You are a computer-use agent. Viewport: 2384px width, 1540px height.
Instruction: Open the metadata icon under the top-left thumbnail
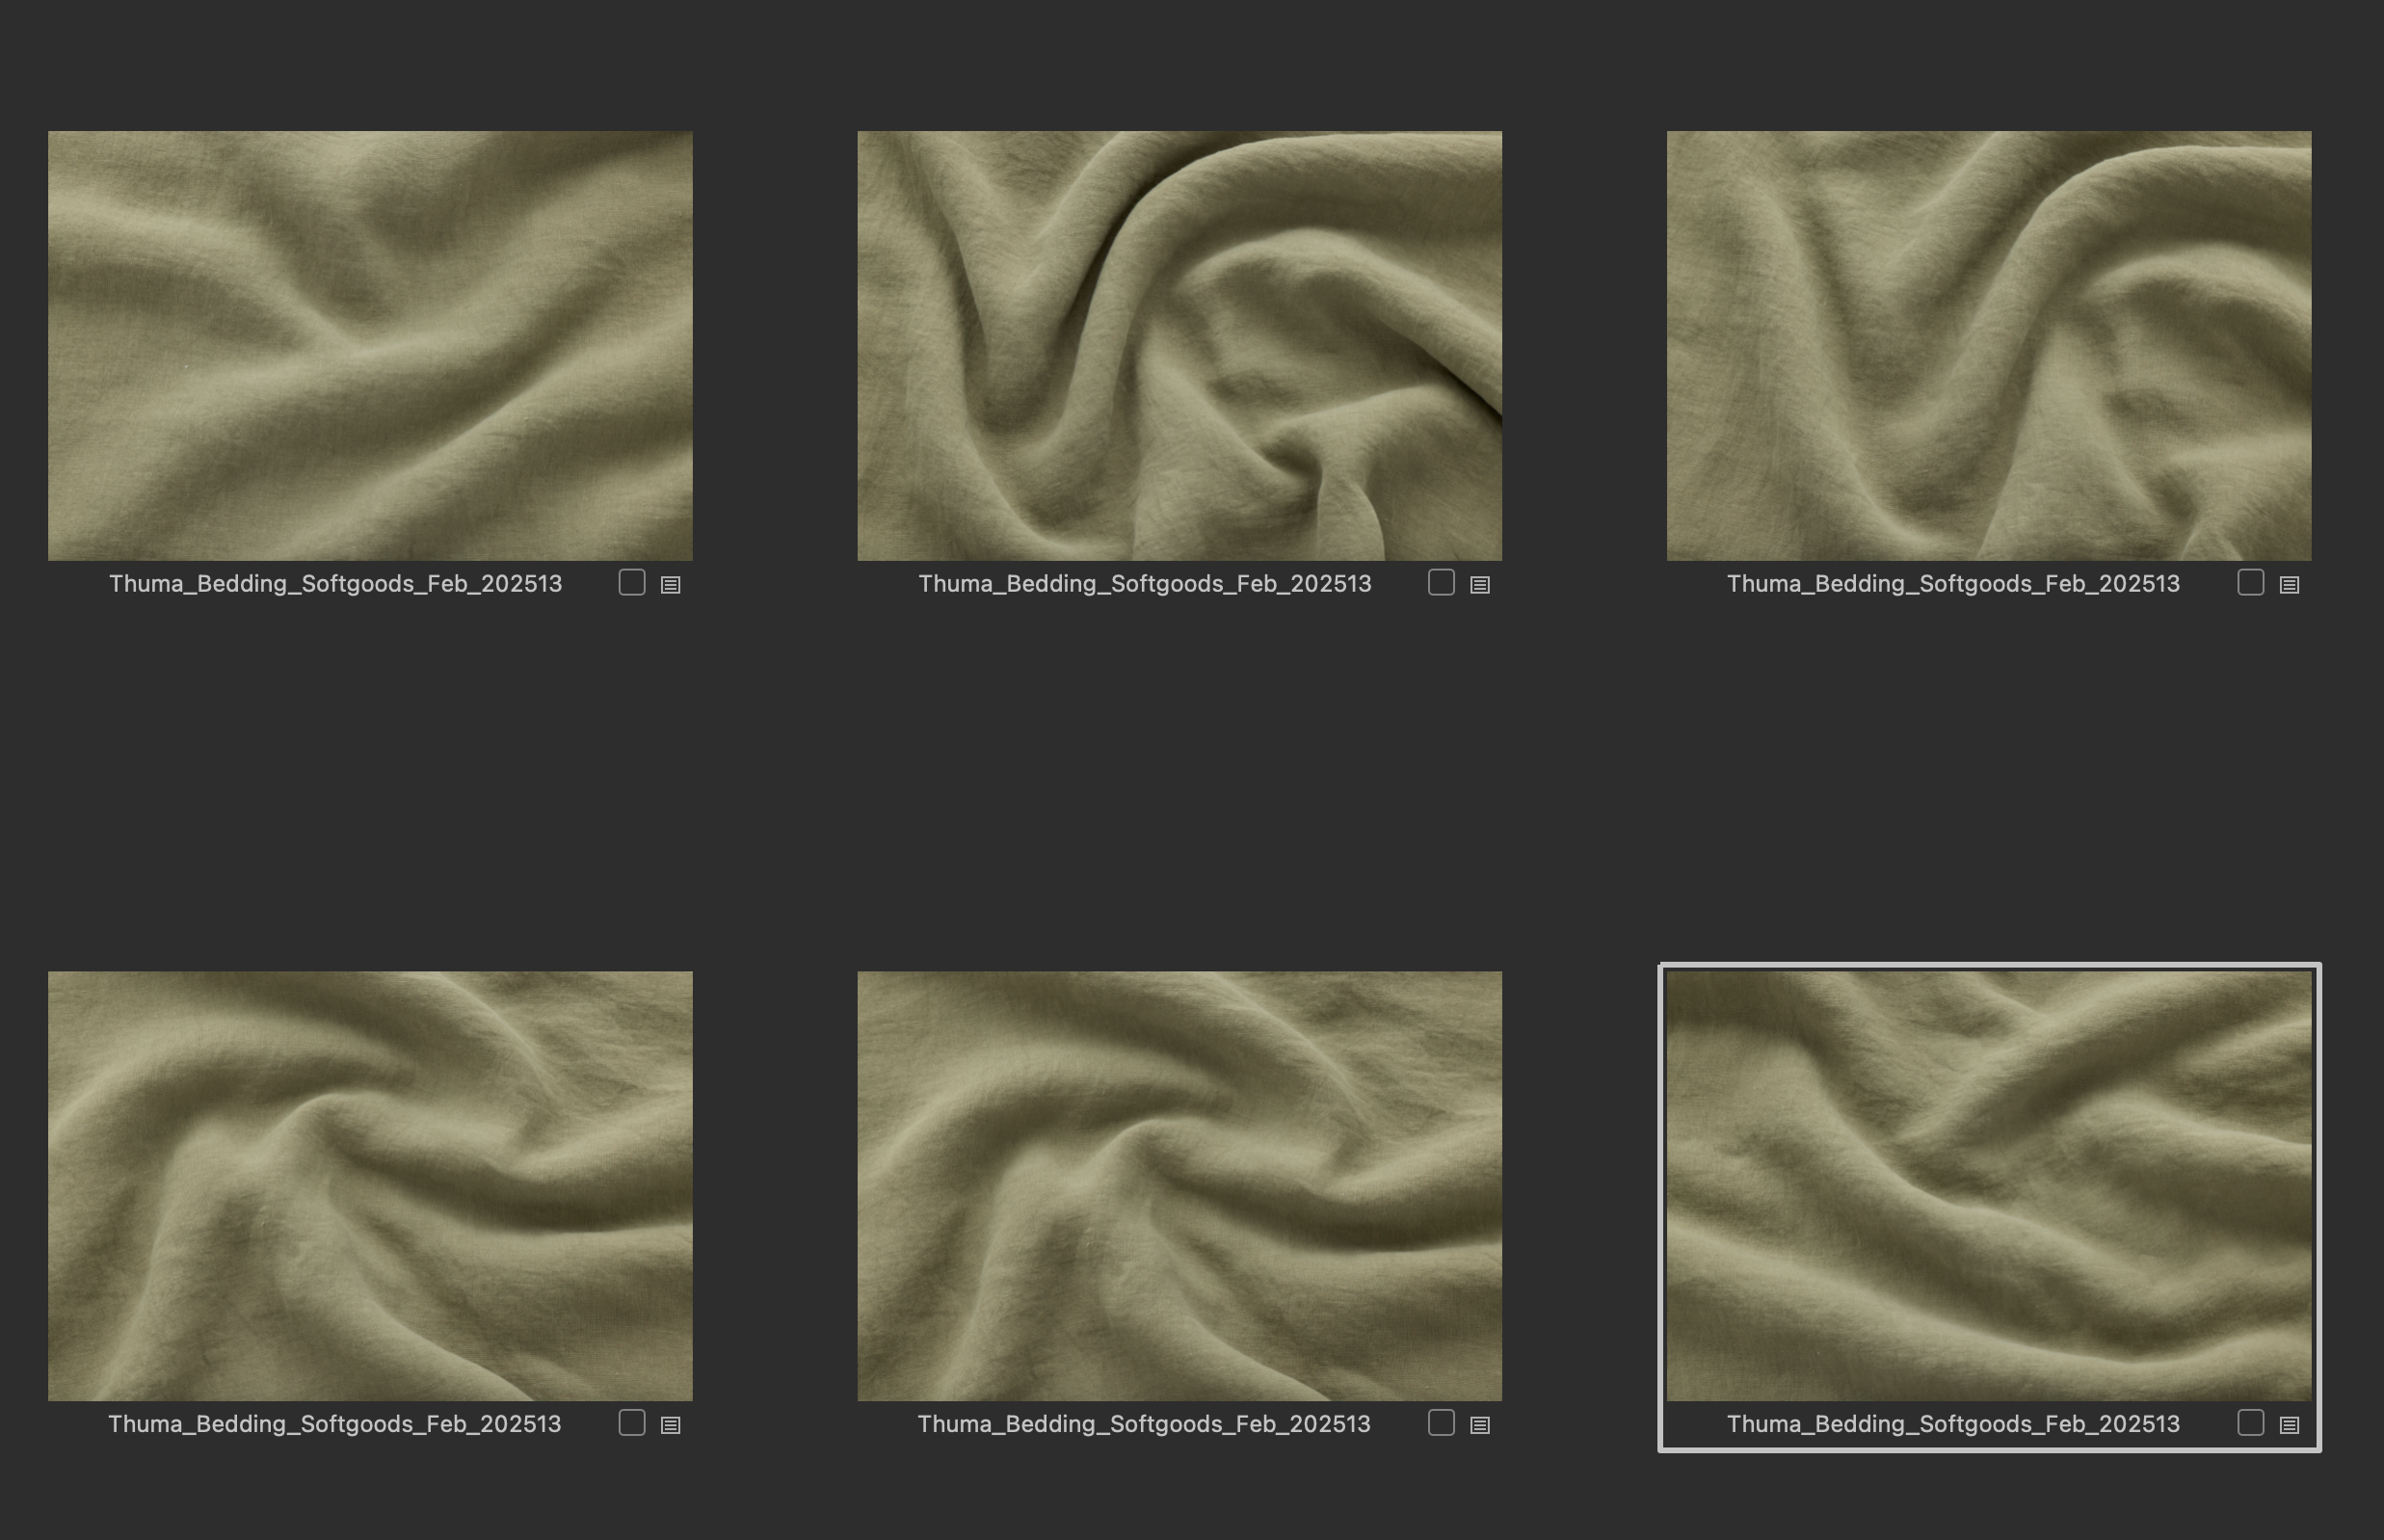pos(671,585)
